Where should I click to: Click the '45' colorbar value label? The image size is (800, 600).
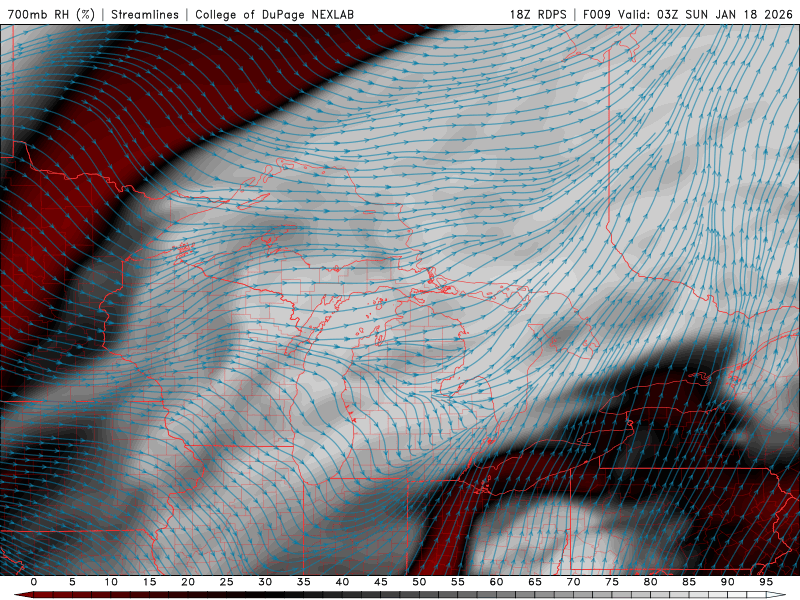pyautogui.click(x=381, y=582)
